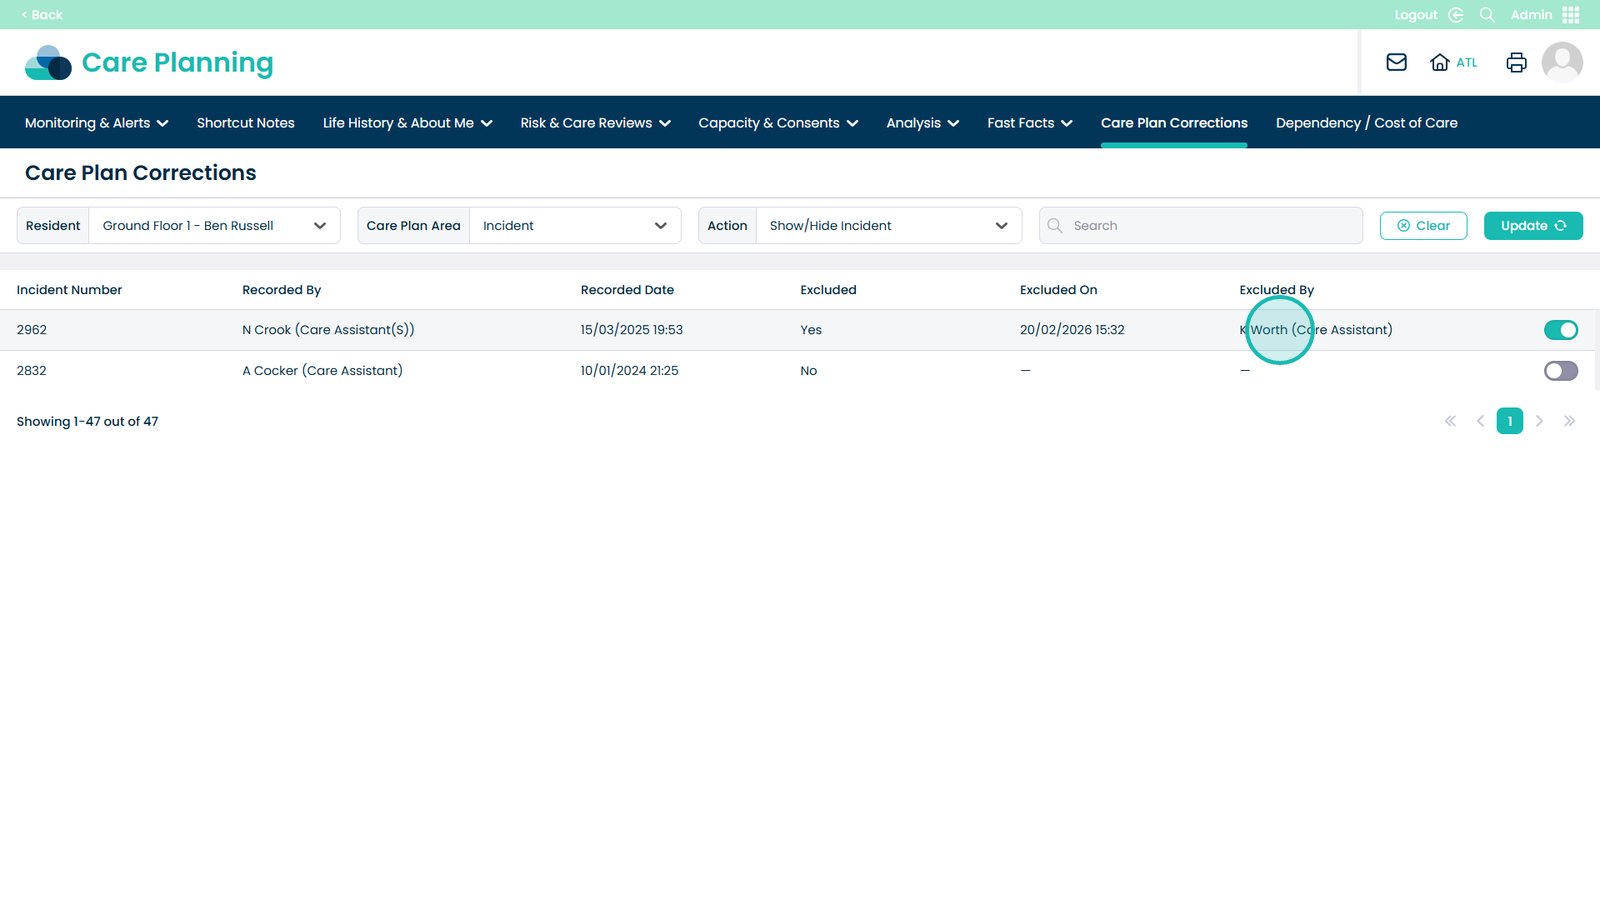Open the user profile avatar
This screenshot has height=900, width=1600.
1561,62
